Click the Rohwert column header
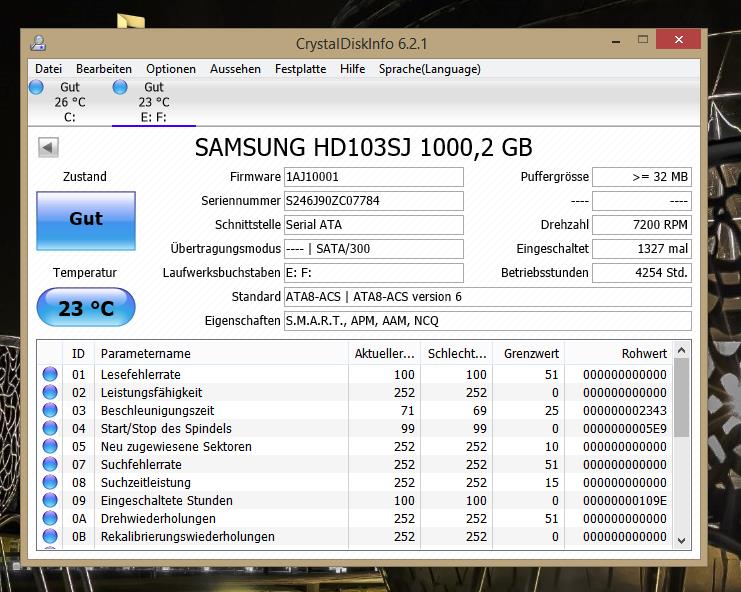This screenshot has height=592, width=741. [618, 353]
